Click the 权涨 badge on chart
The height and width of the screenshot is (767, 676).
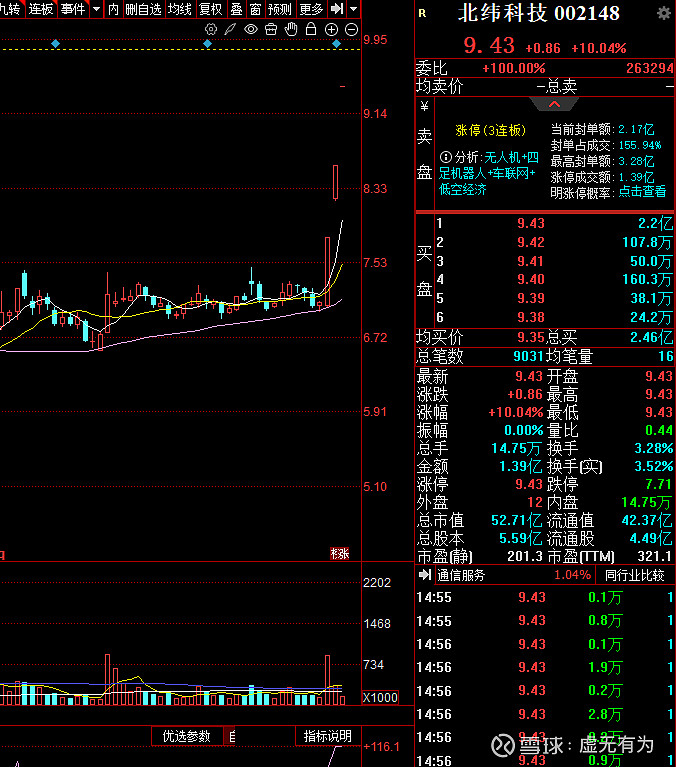pyautogui.click(x=339, y=554)
